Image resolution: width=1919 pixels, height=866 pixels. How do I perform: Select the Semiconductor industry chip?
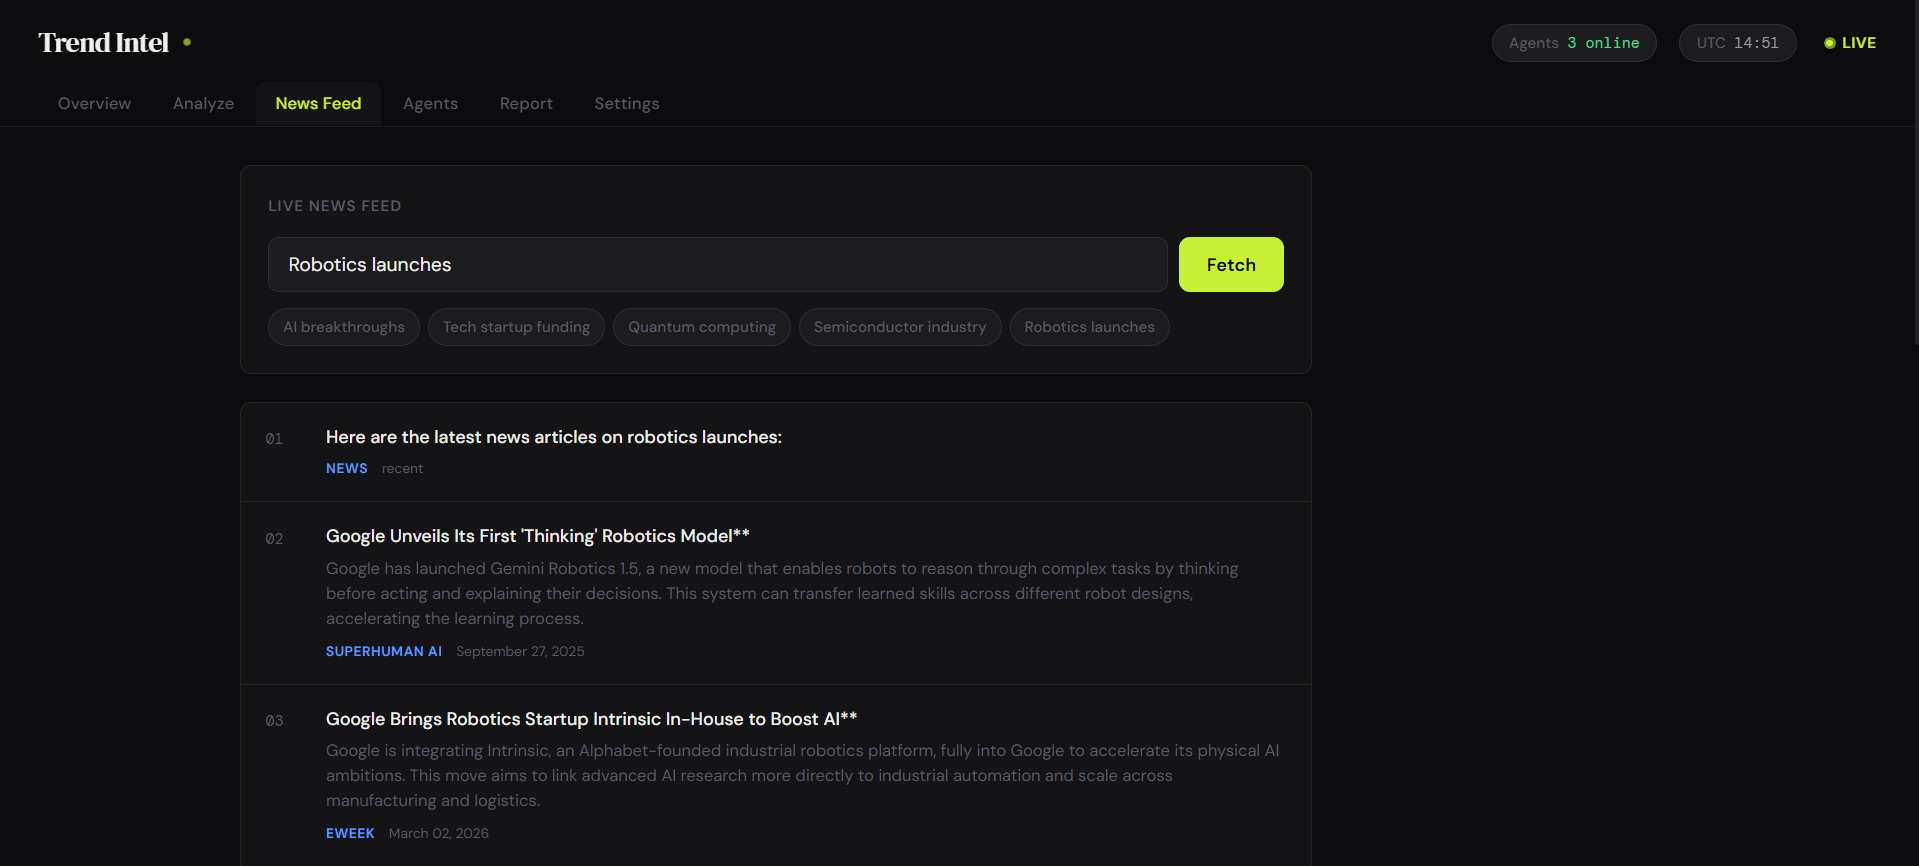coord(900,327)
